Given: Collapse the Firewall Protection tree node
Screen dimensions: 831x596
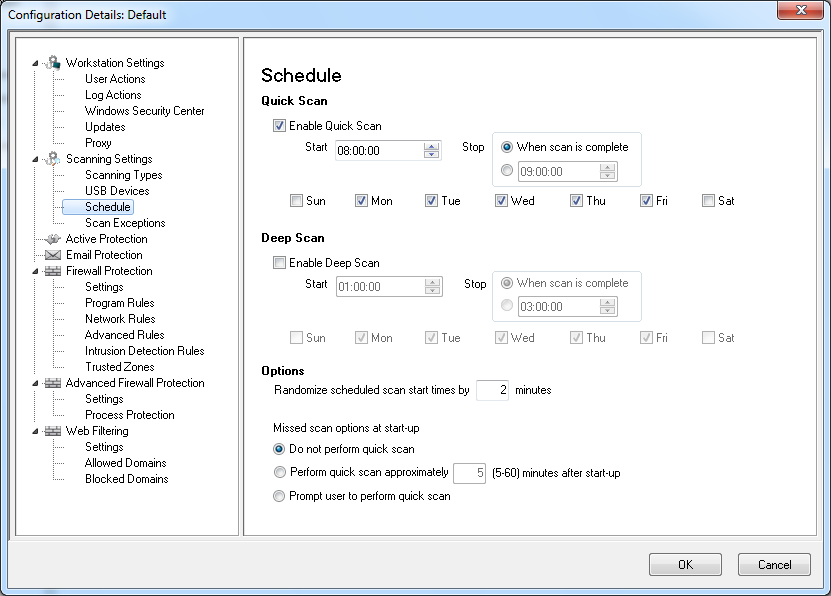Looking at the screenshot, I should [x=36, y=271].
